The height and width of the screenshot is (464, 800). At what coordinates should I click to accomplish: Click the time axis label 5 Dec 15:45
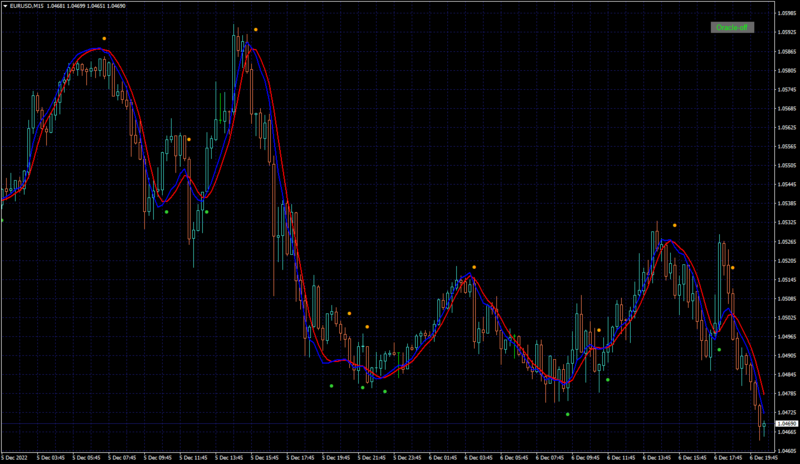(x=265, y=458)
